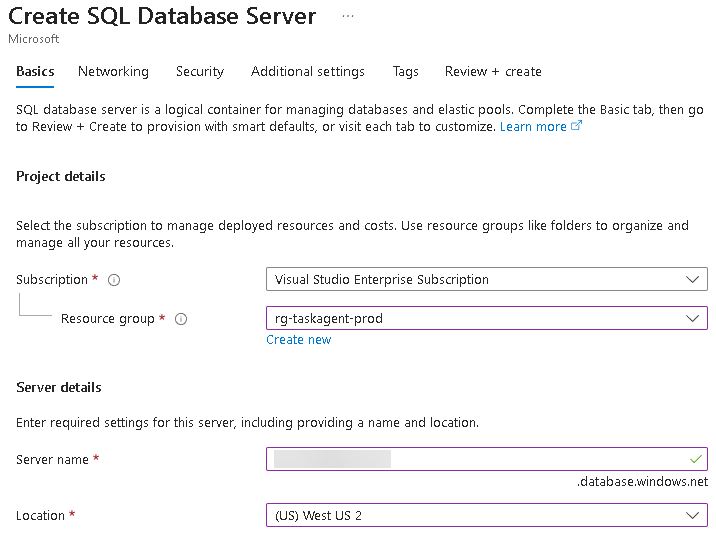Click the Server details heading
Viewport: 716px width, 545px height.
(58, 388)
